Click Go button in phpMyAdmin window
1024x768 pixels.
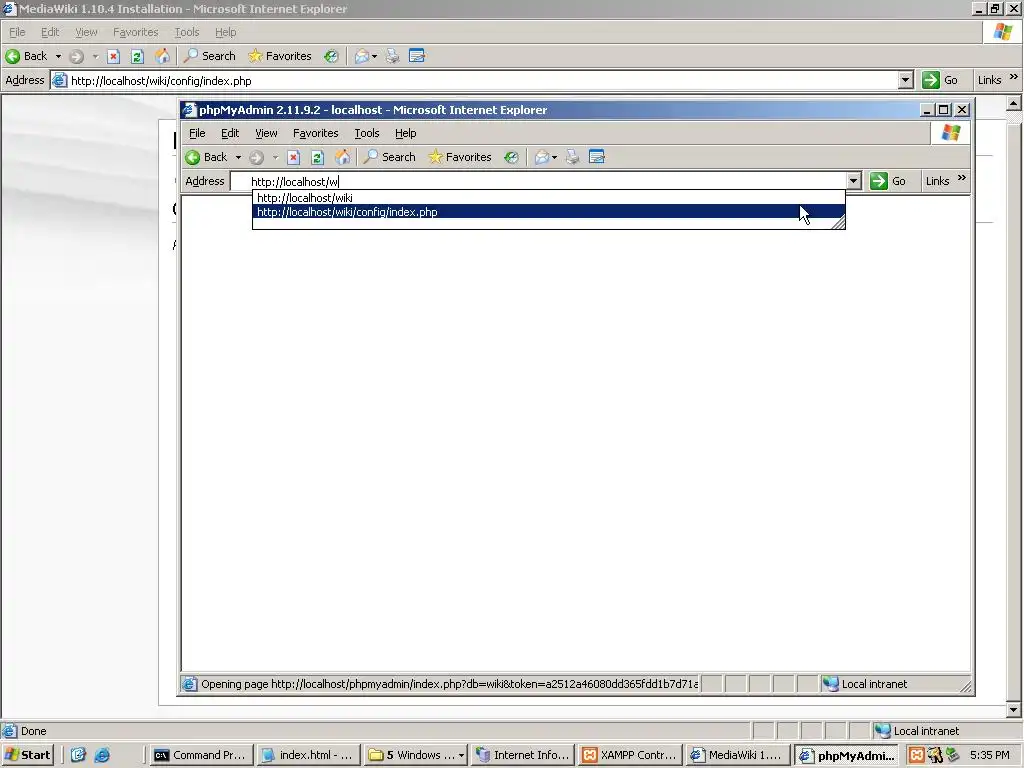[889, 181]
